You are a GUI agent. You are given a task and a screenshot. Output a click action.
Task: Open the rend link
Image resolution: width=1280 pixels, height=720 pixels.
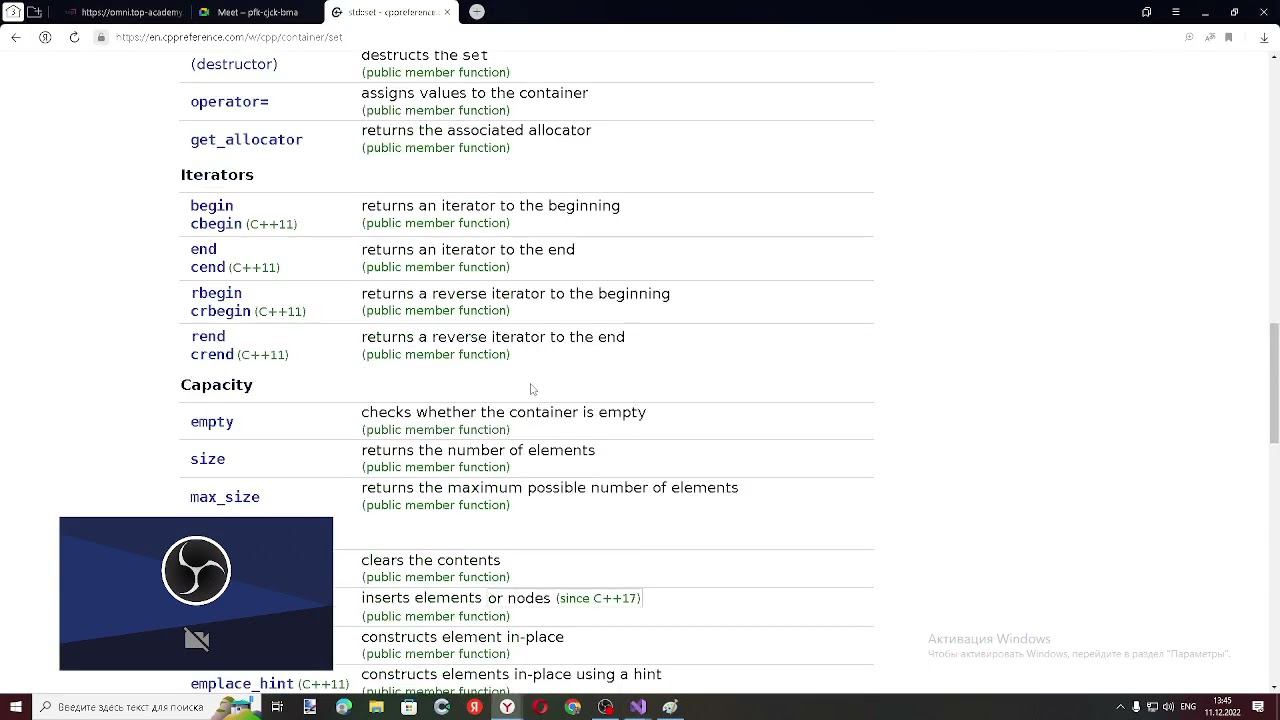point(208,337)
